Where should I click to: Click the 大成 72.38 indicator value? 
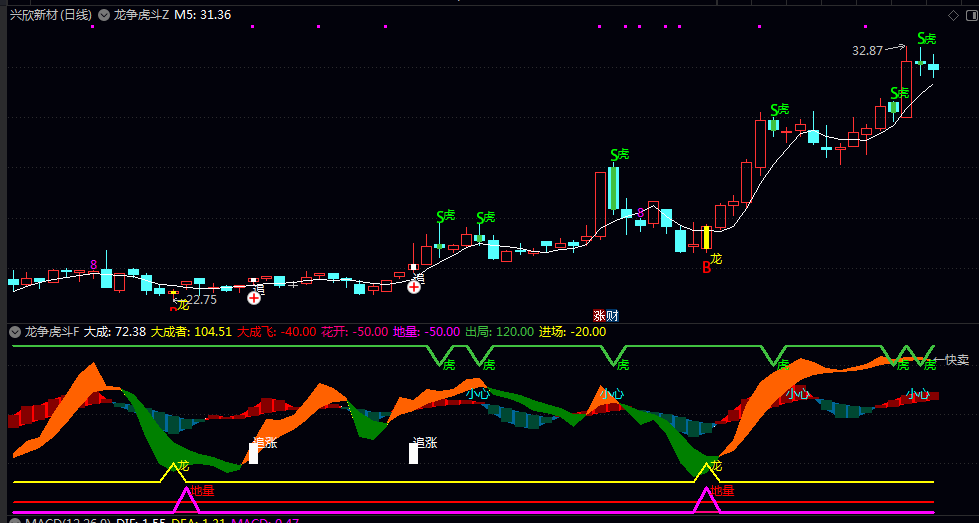115,331
